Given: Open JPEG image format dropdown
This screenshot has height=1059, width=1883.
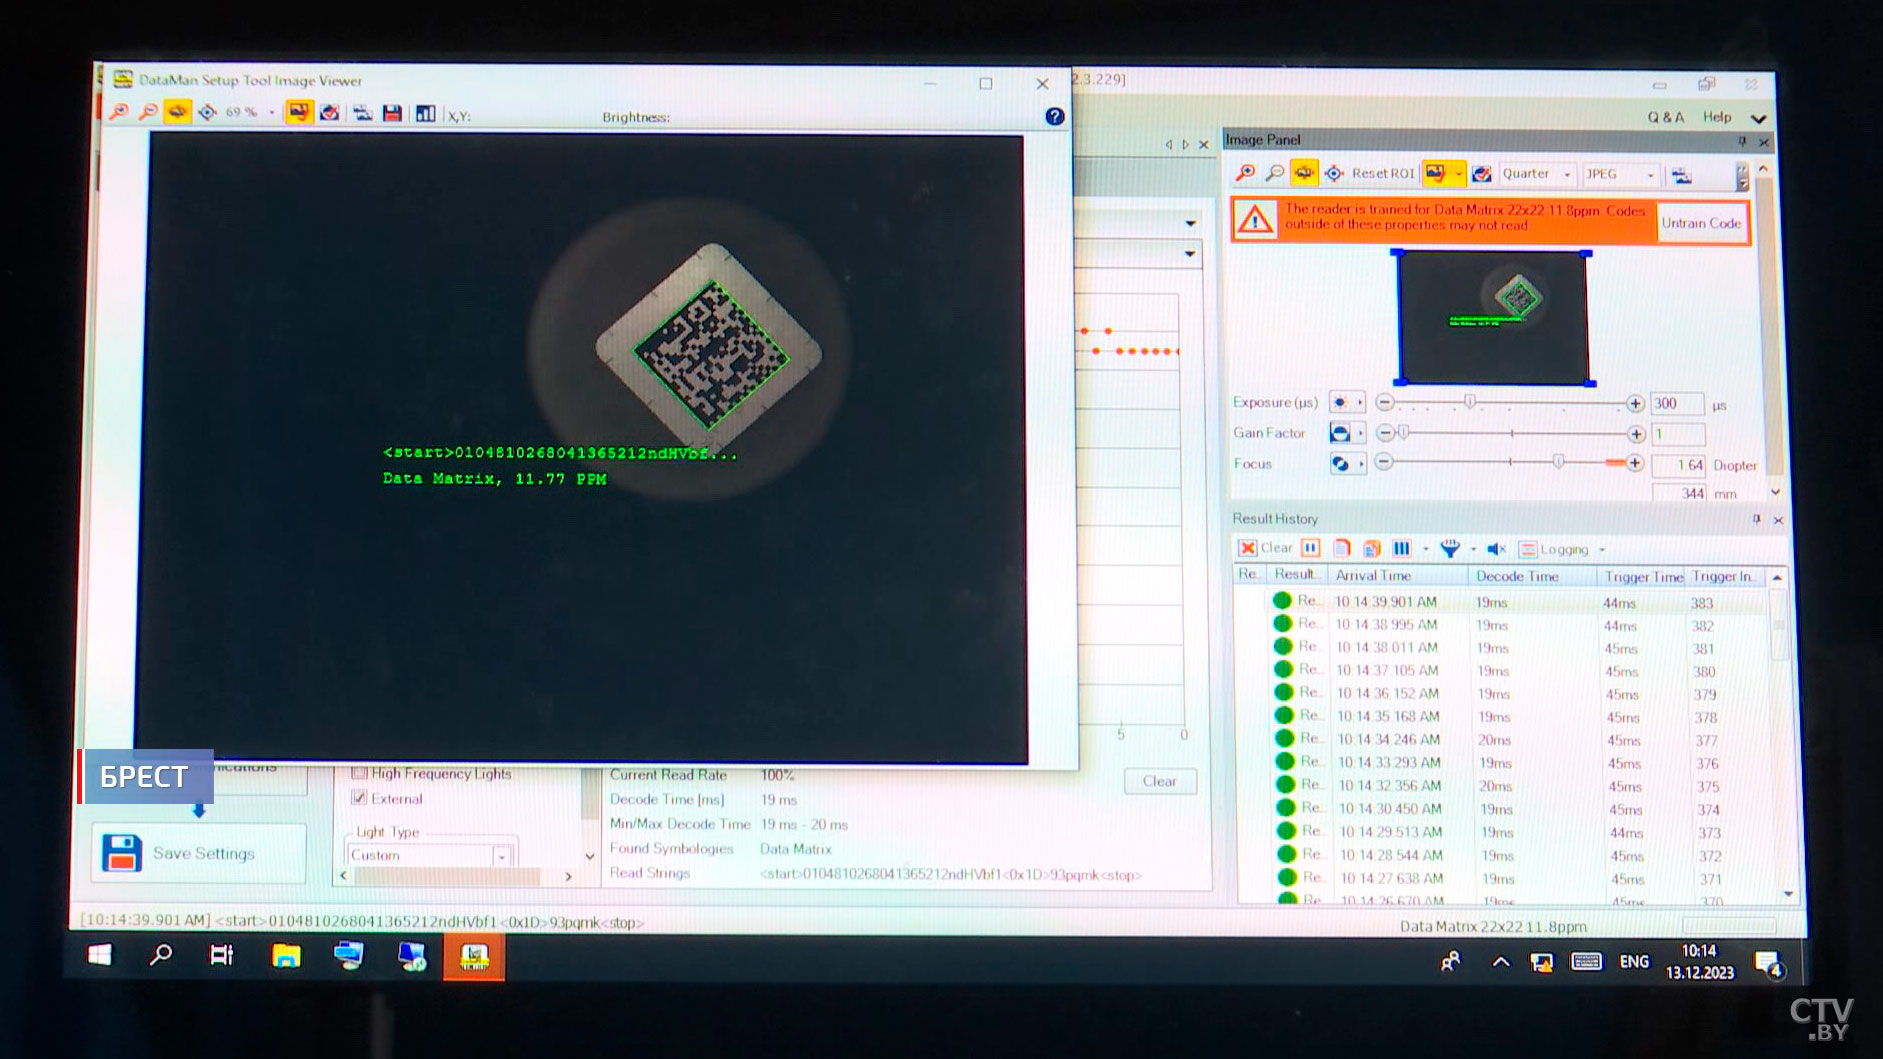Looking at the screenshot, I should [x=1650, y=176].
